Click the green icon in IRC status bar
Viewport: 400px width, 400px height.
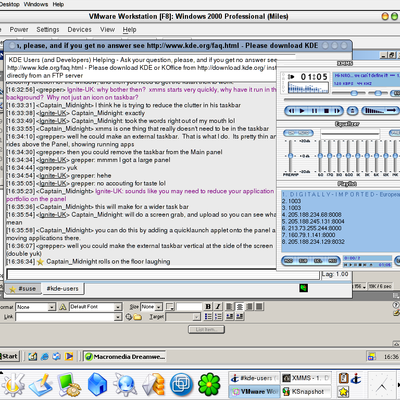[x=304, y=288]
